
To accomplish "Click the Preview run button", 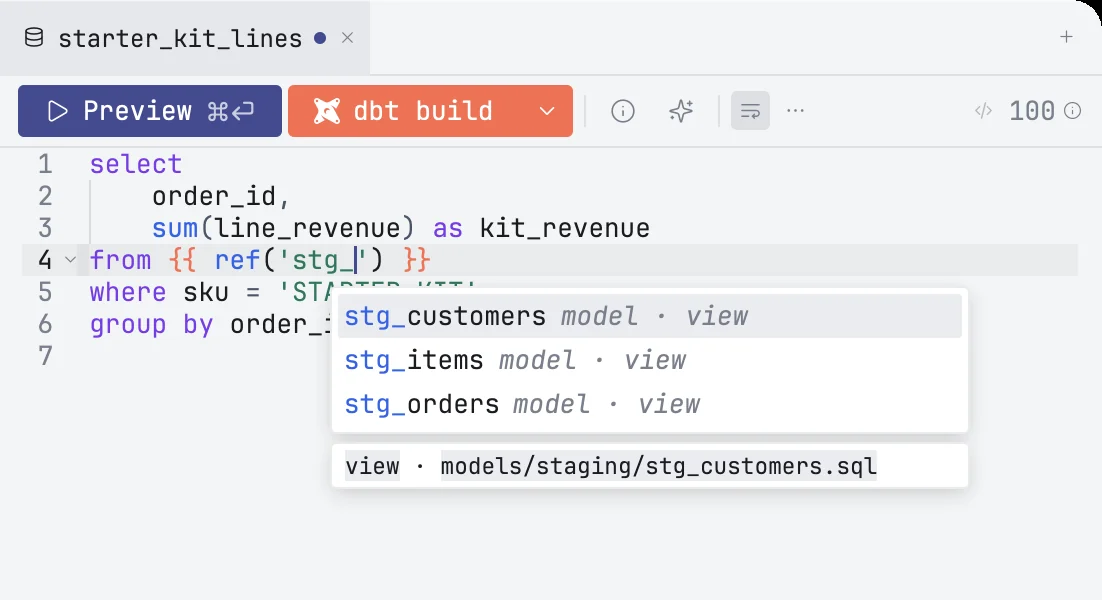I will coord(150,111).
